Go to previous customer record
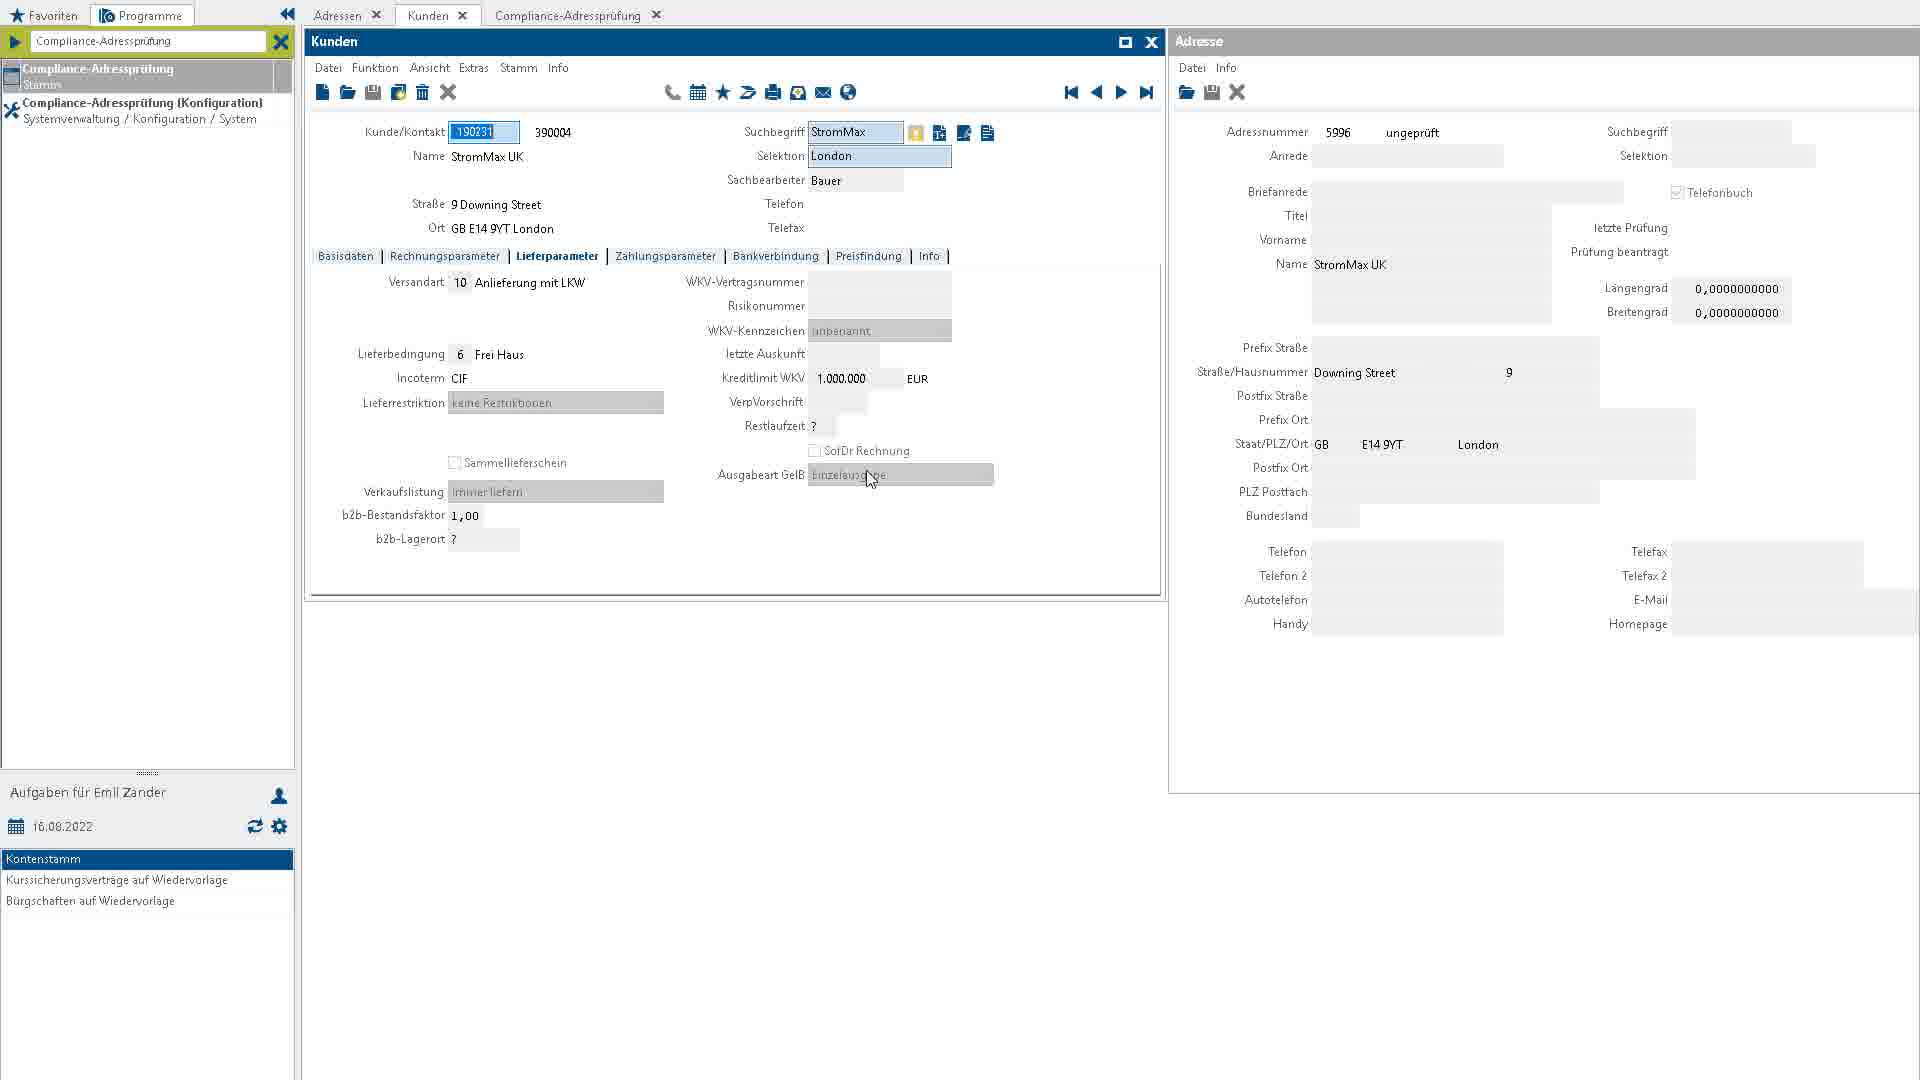The height and width of the screenshot is (1080, 1920). click(1096, 92)
